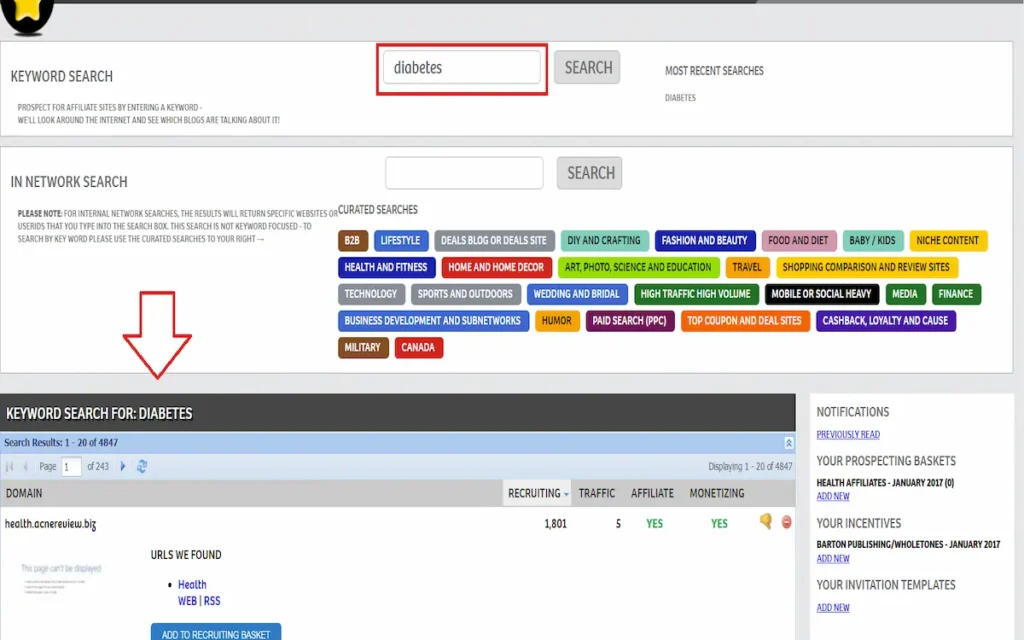Viewport: 1024px width, 640px height.
Task: Click Add New under Your Invitation Templates
Action: (833, 607)
